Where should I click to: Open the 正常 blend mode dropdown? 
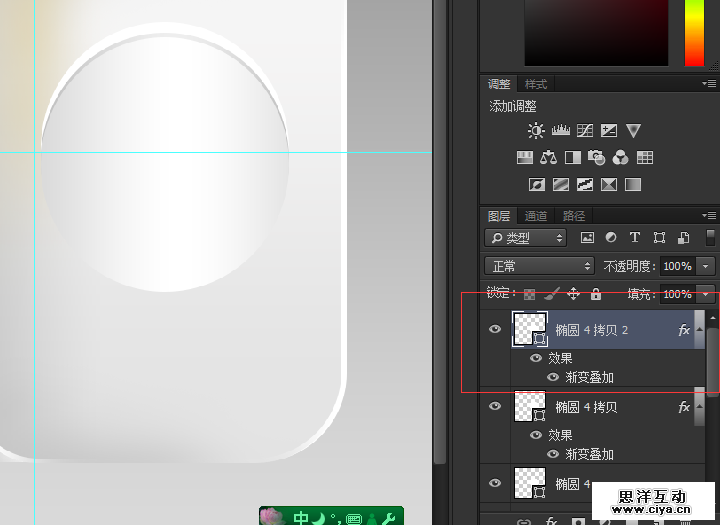click(x=540, y=266)
